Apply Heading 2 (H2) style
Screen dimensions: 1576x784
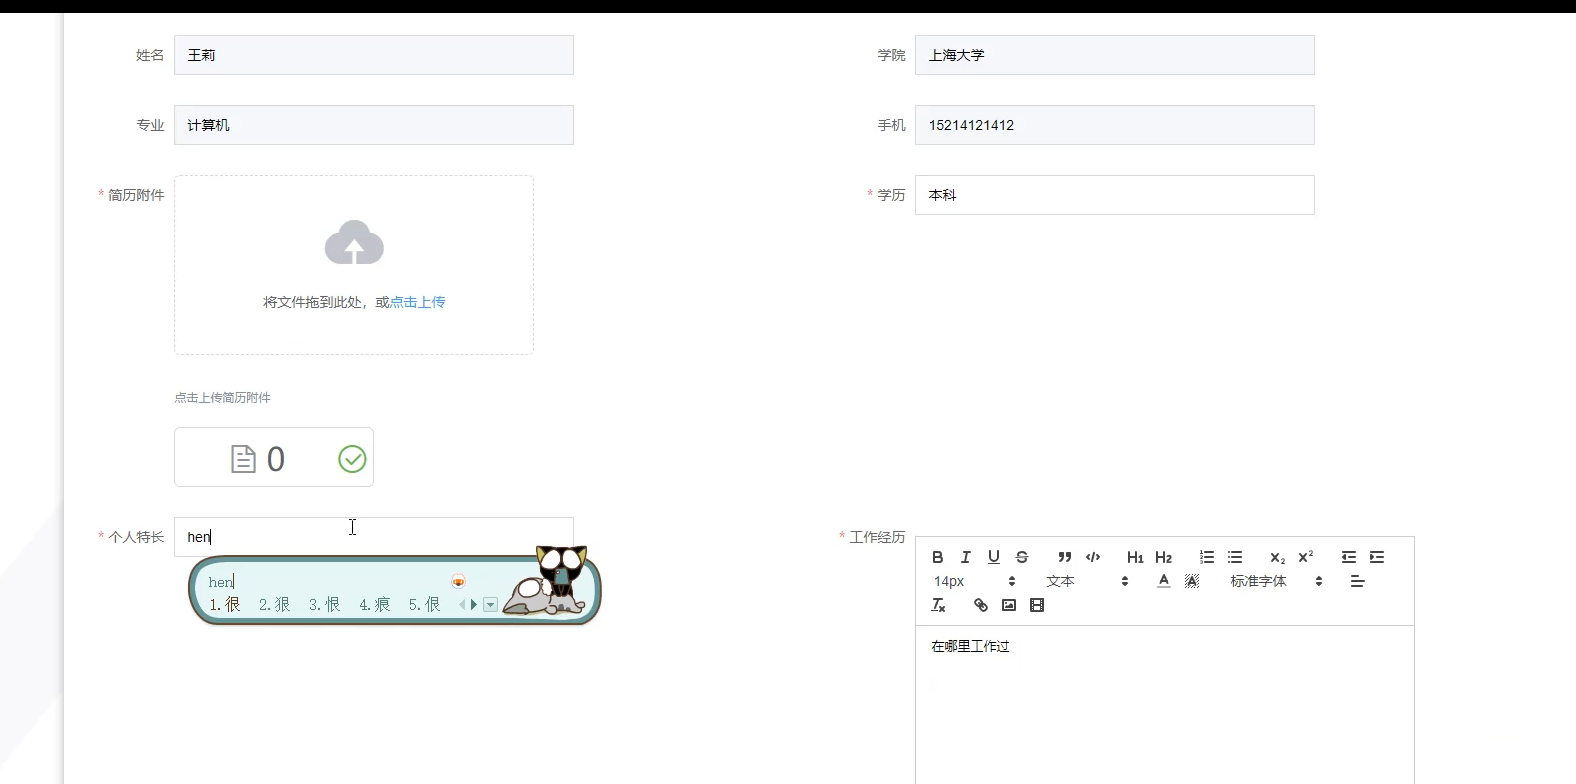tap(1163, 557)
